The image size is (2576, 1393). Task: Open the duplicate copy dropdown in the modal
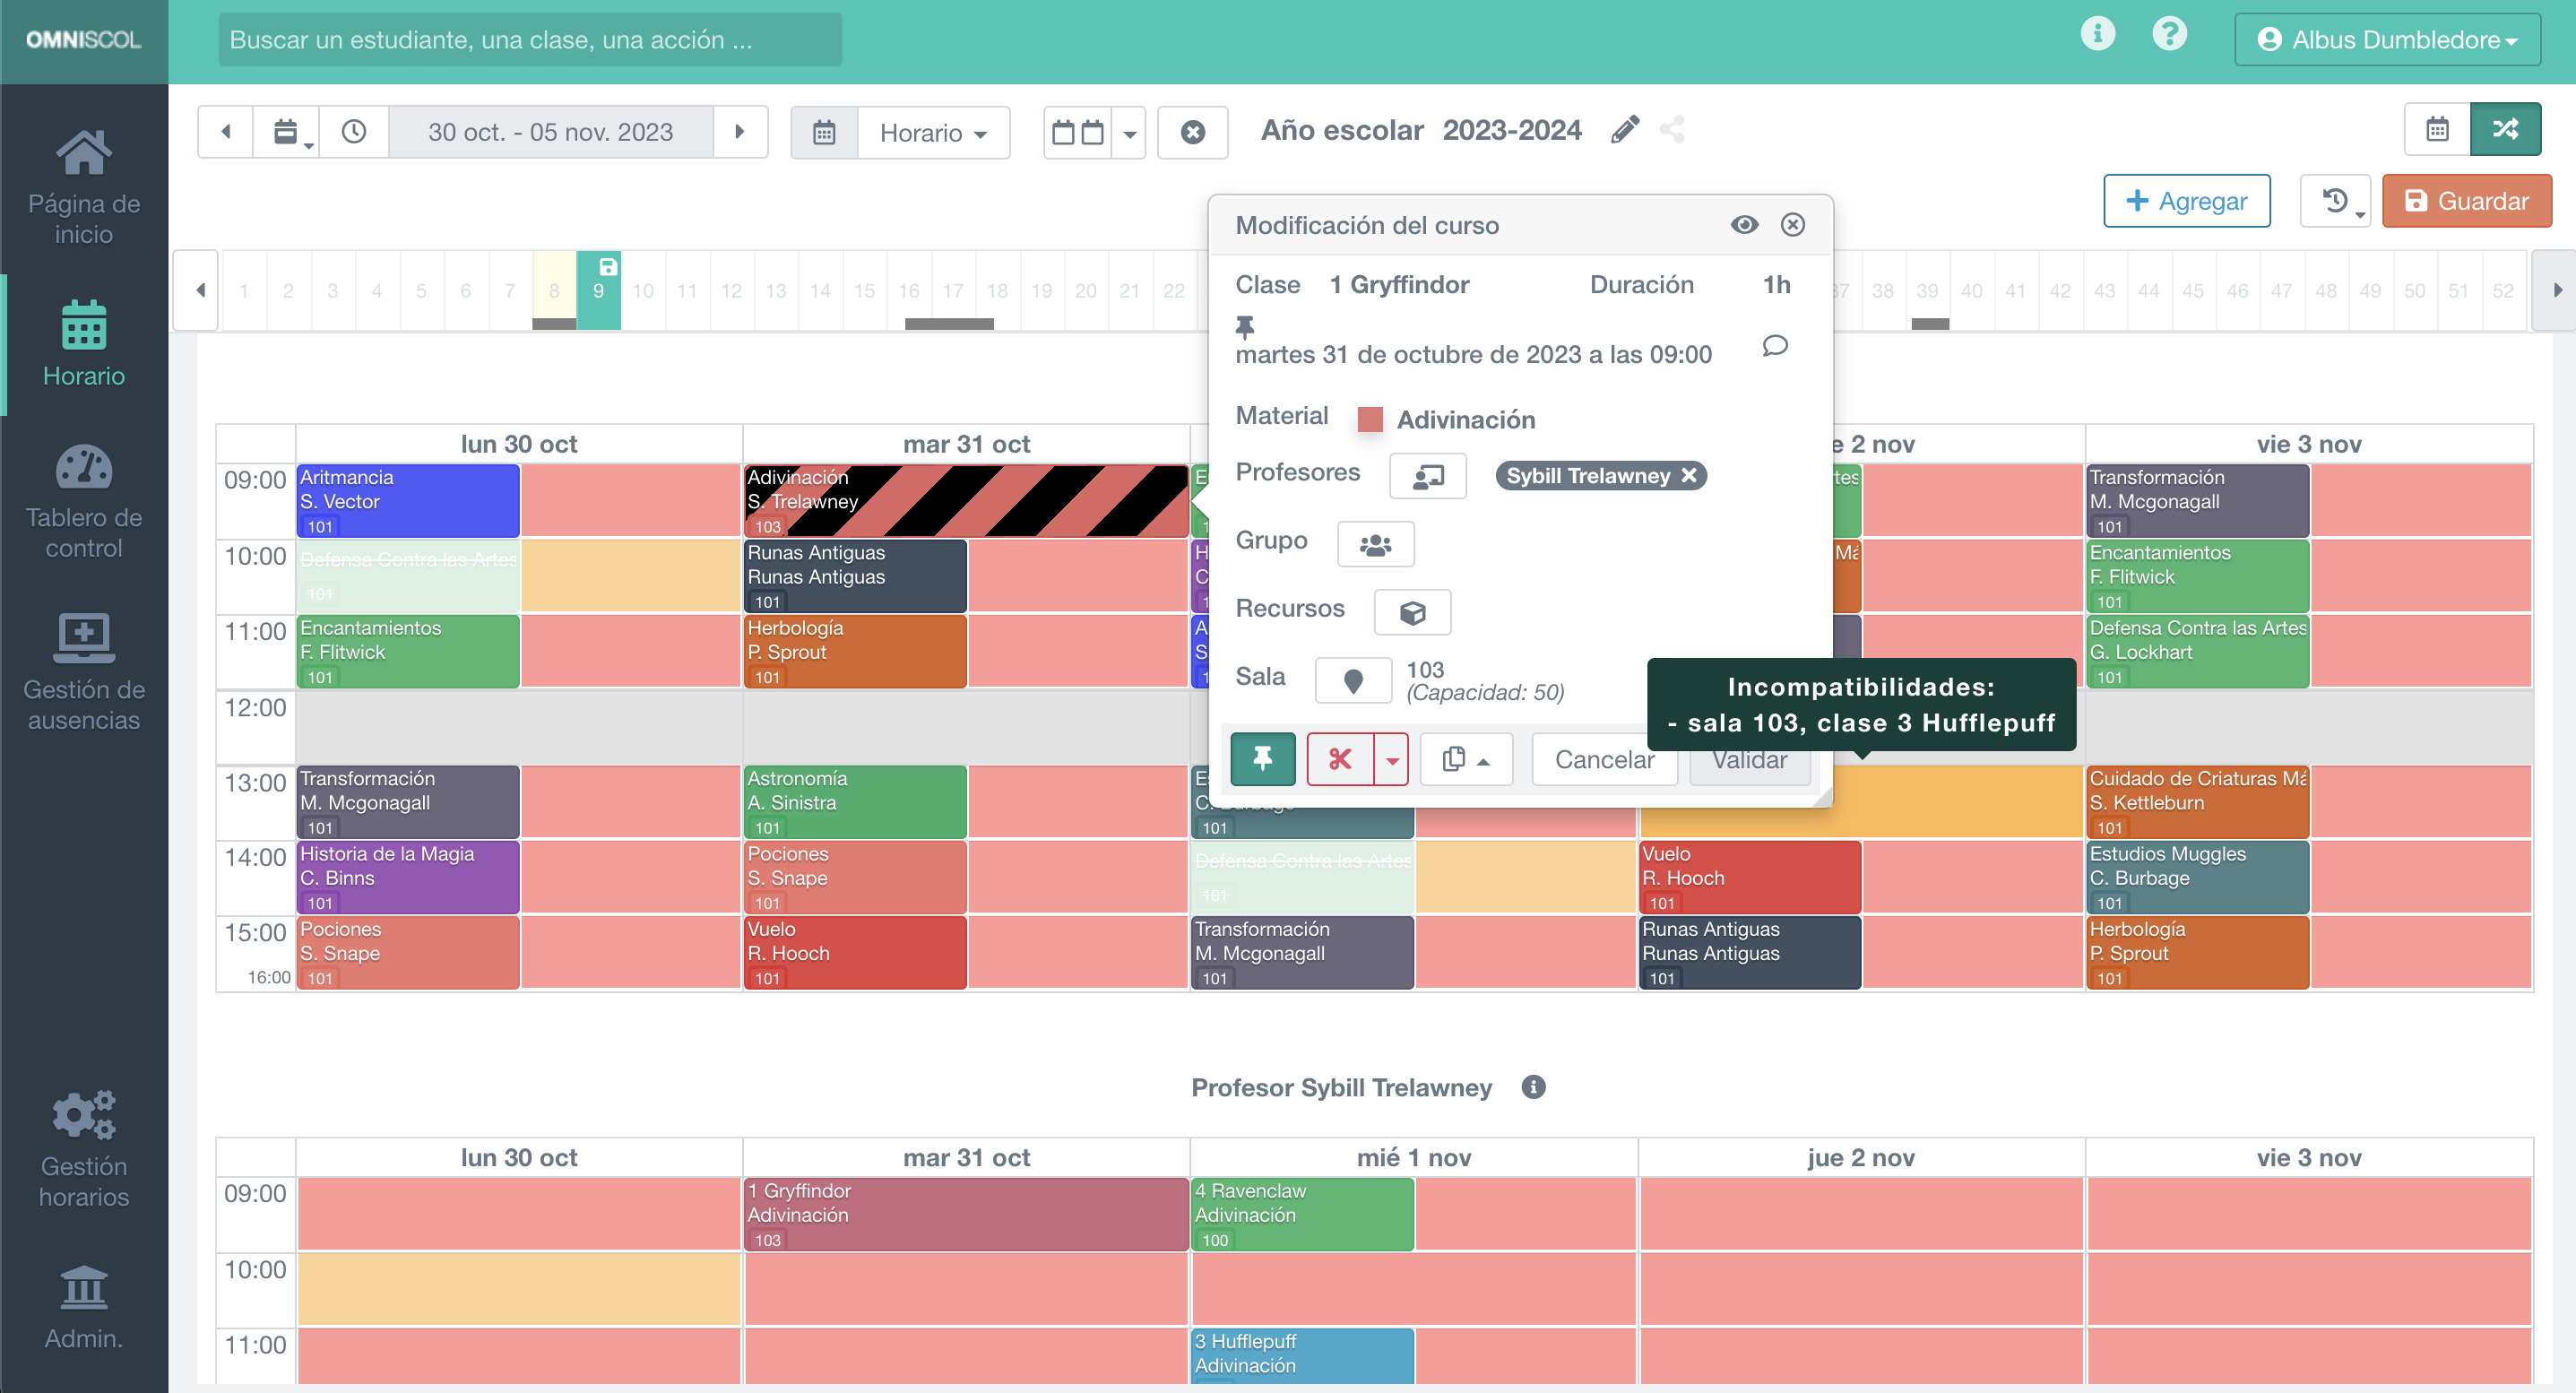[1465, 759]
